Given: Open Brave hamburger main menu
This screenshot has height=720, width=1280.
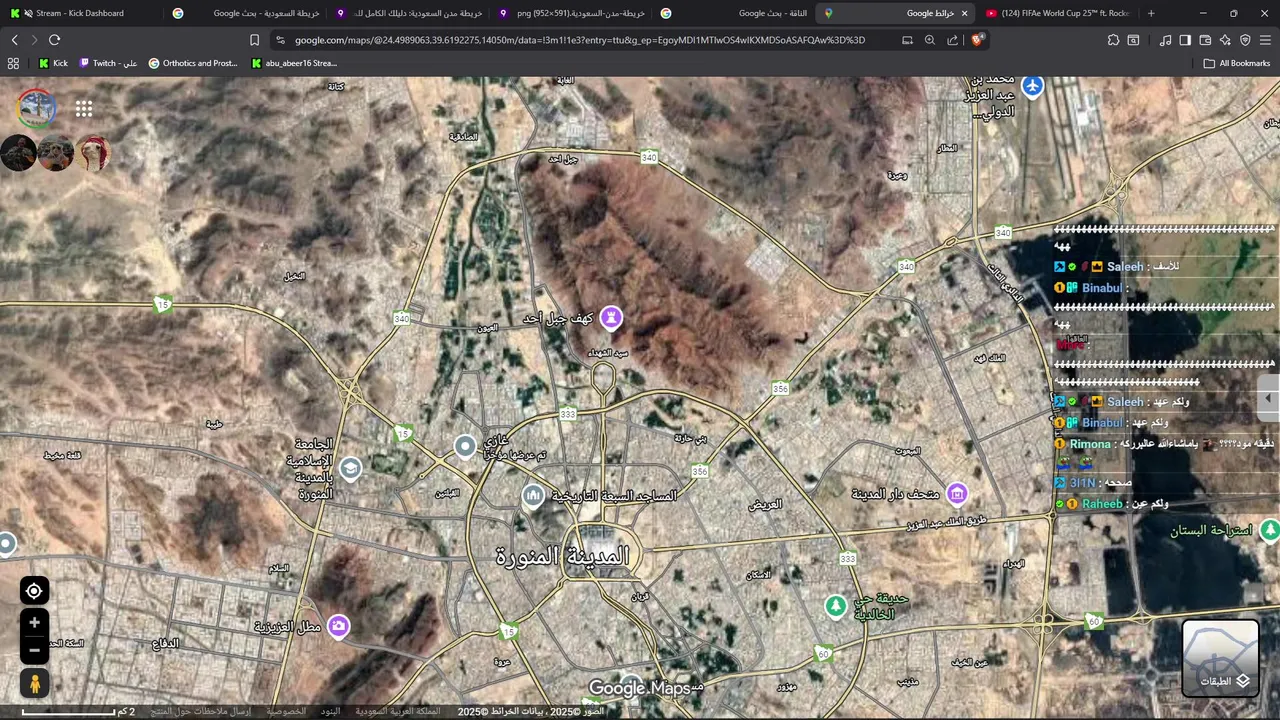Looking at the screenshot, I should (1265, 40).
